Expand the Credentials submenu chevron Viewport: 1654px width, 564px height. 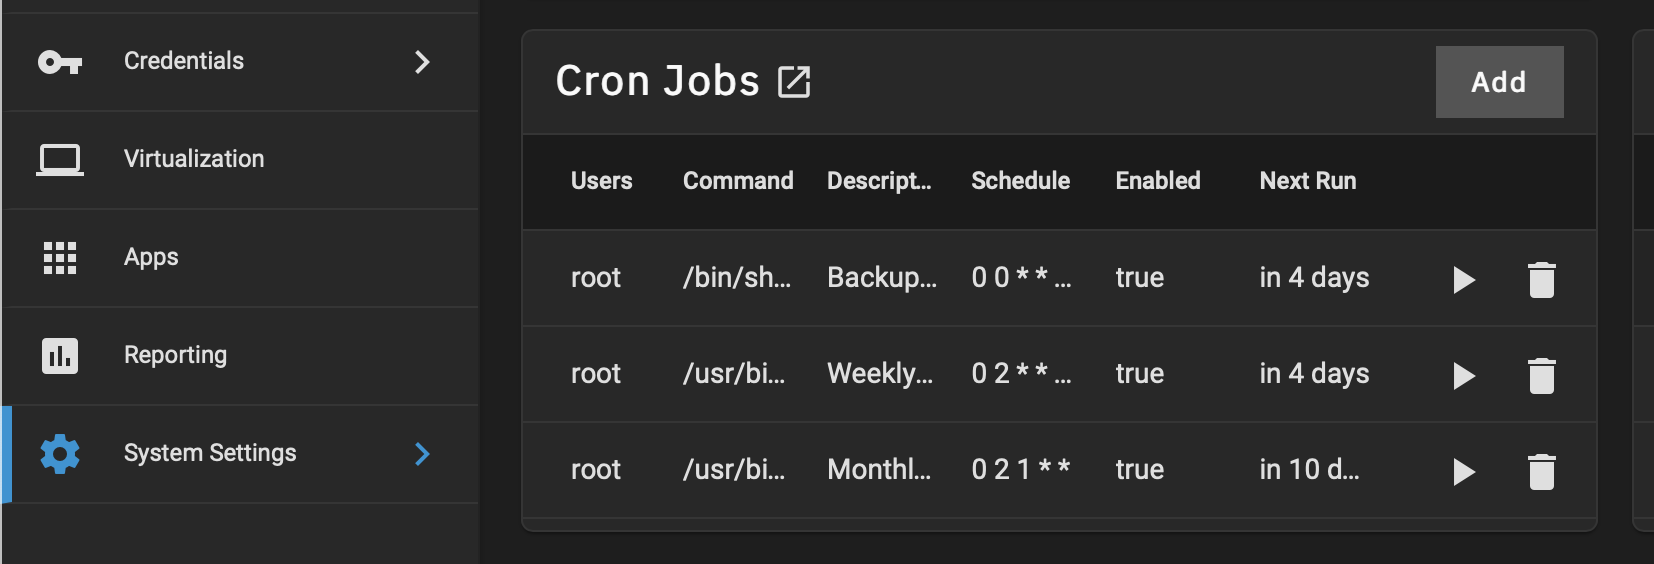point(422,62)
